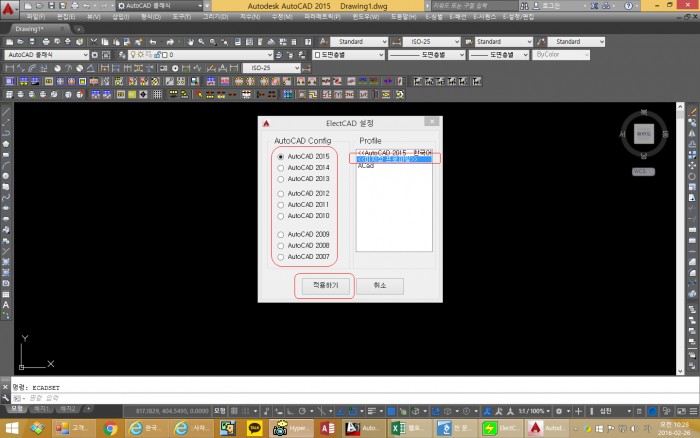Open Chrome from the Windows taskbar

(110, 429)
